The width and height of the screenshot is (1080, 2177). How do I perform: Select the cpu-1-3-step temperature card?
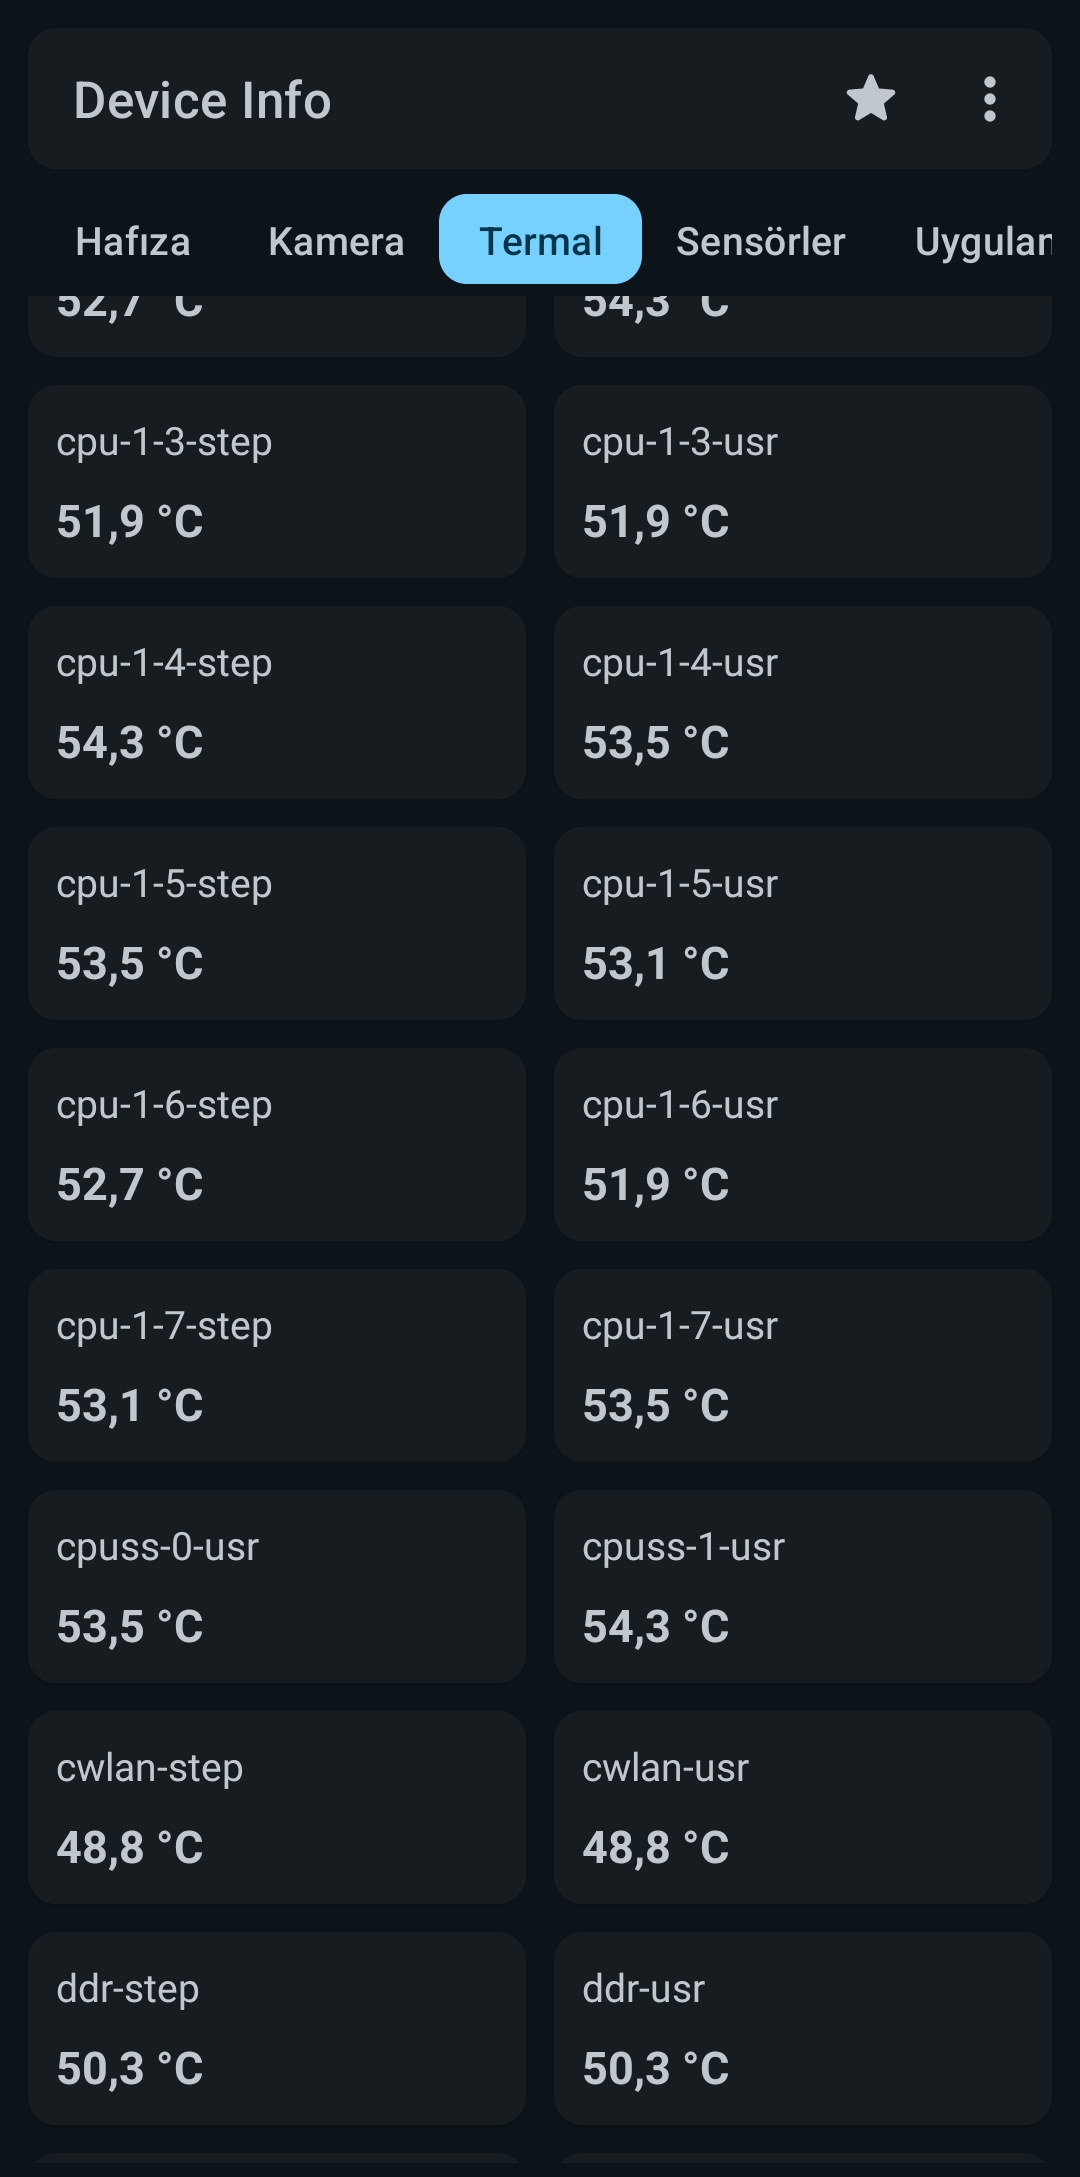pos(277,481)
